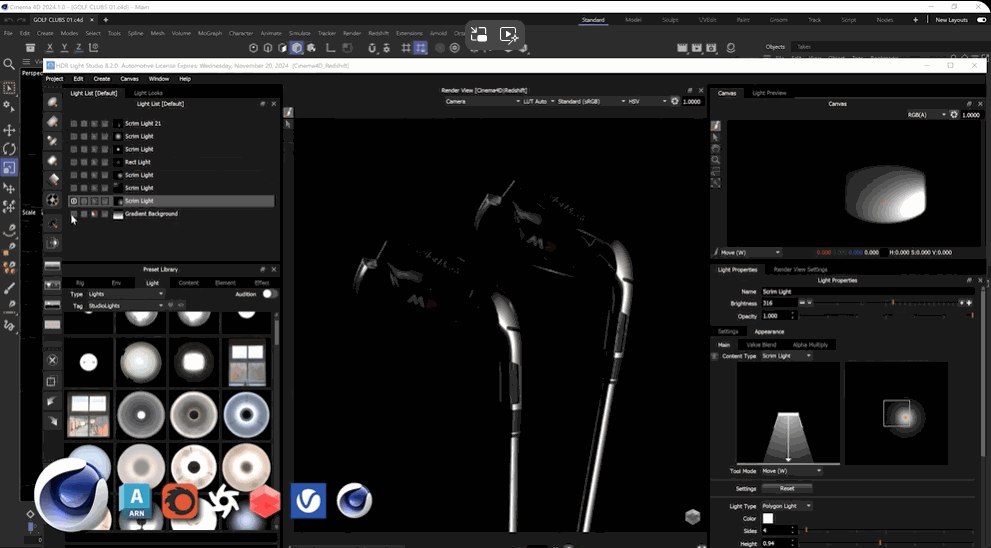The height and width of the screenshot is (548, 991).
Task: Click the C4D render settings clapper with gear
Action: [x=711, y=47]
